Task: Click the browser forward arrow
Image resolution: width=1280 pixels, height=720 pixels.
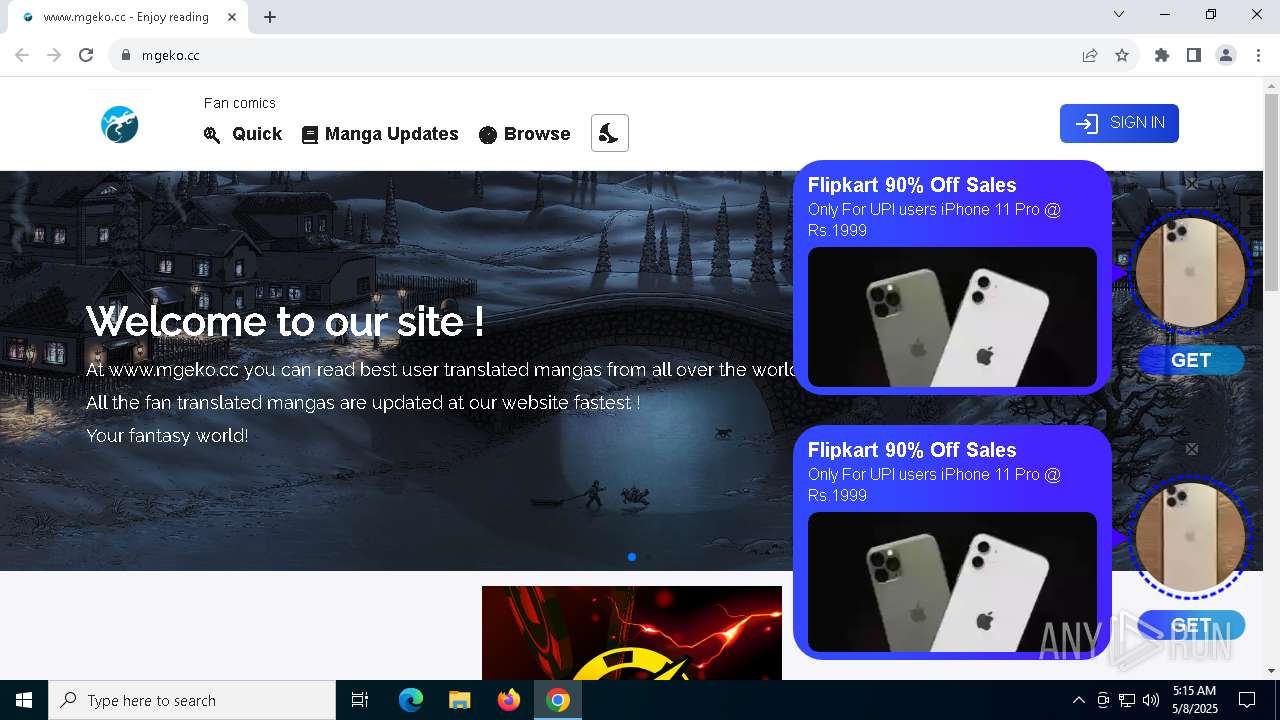Action: click(x=54, y=55)
